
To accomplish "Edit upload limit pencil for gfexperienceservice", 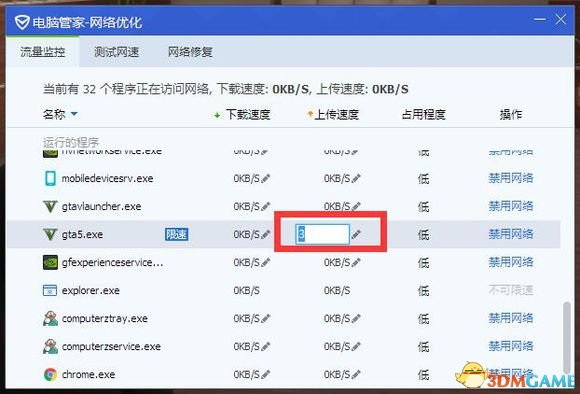I will pyautogui.click(x=356, y=263).
